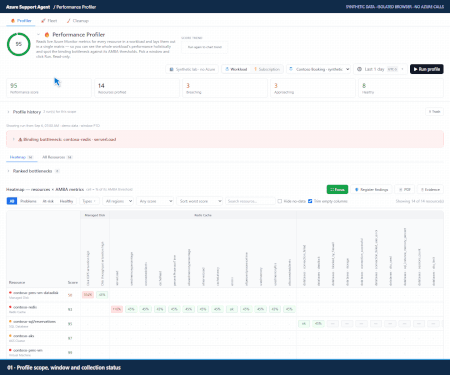Image resolution: width=450 pixels, height=375 pixels.
Task: Open the Cleanup tab
Action: tap(77, 21)
